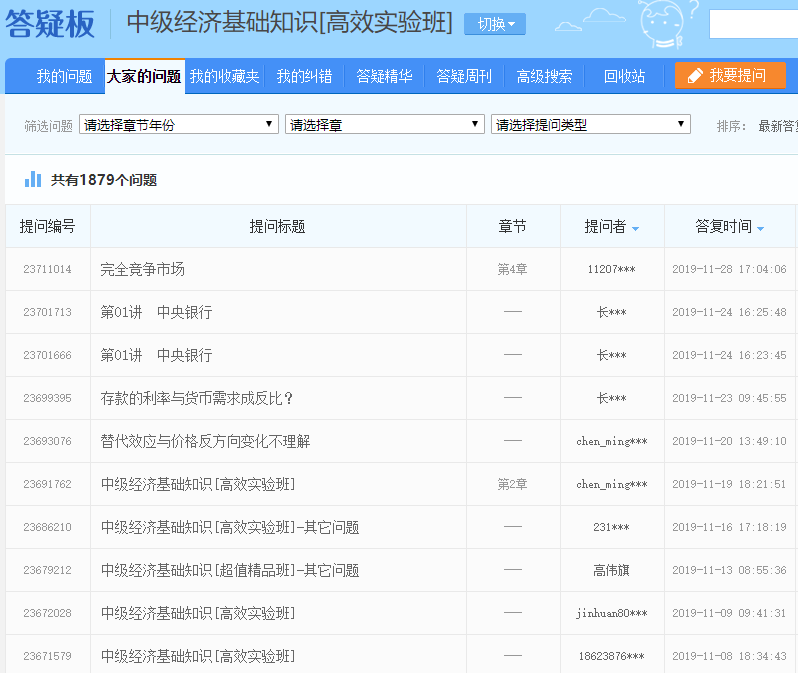The height and width of the screenshot is (673, 798).
Task: Open the 答疑精华 tab
Action: 384,76
